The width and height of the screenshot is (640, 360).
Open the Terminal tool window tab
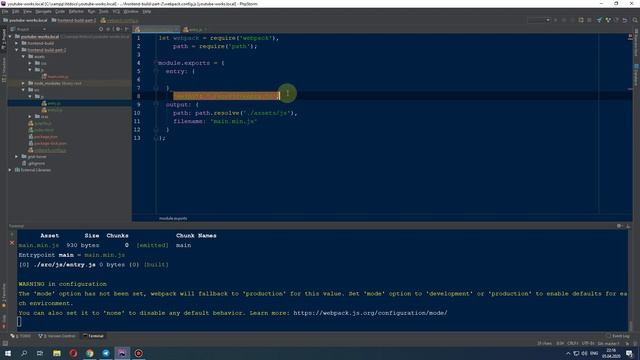tap(93, 336)
